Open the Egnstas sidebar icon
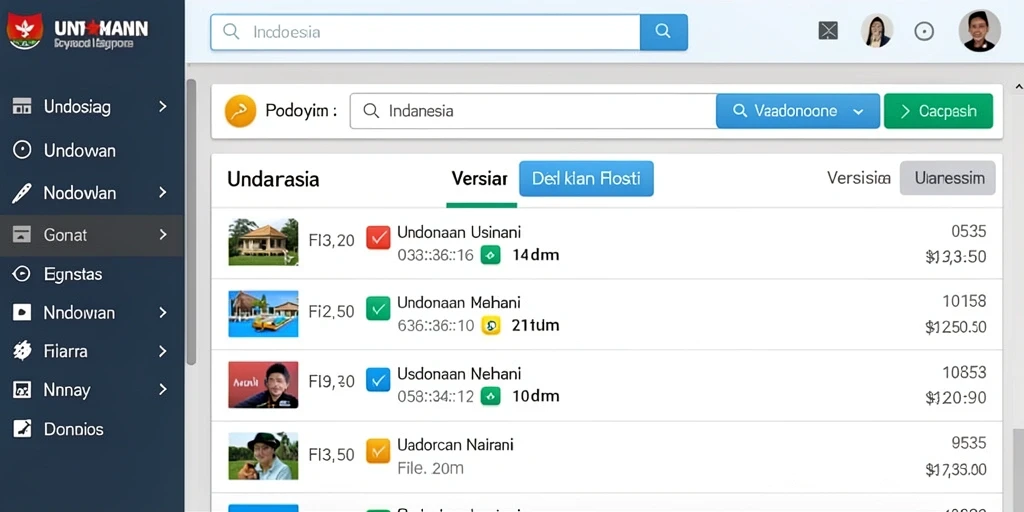Image resolution: width=1024 pixels, height=512 pixels. coord(22,274)
